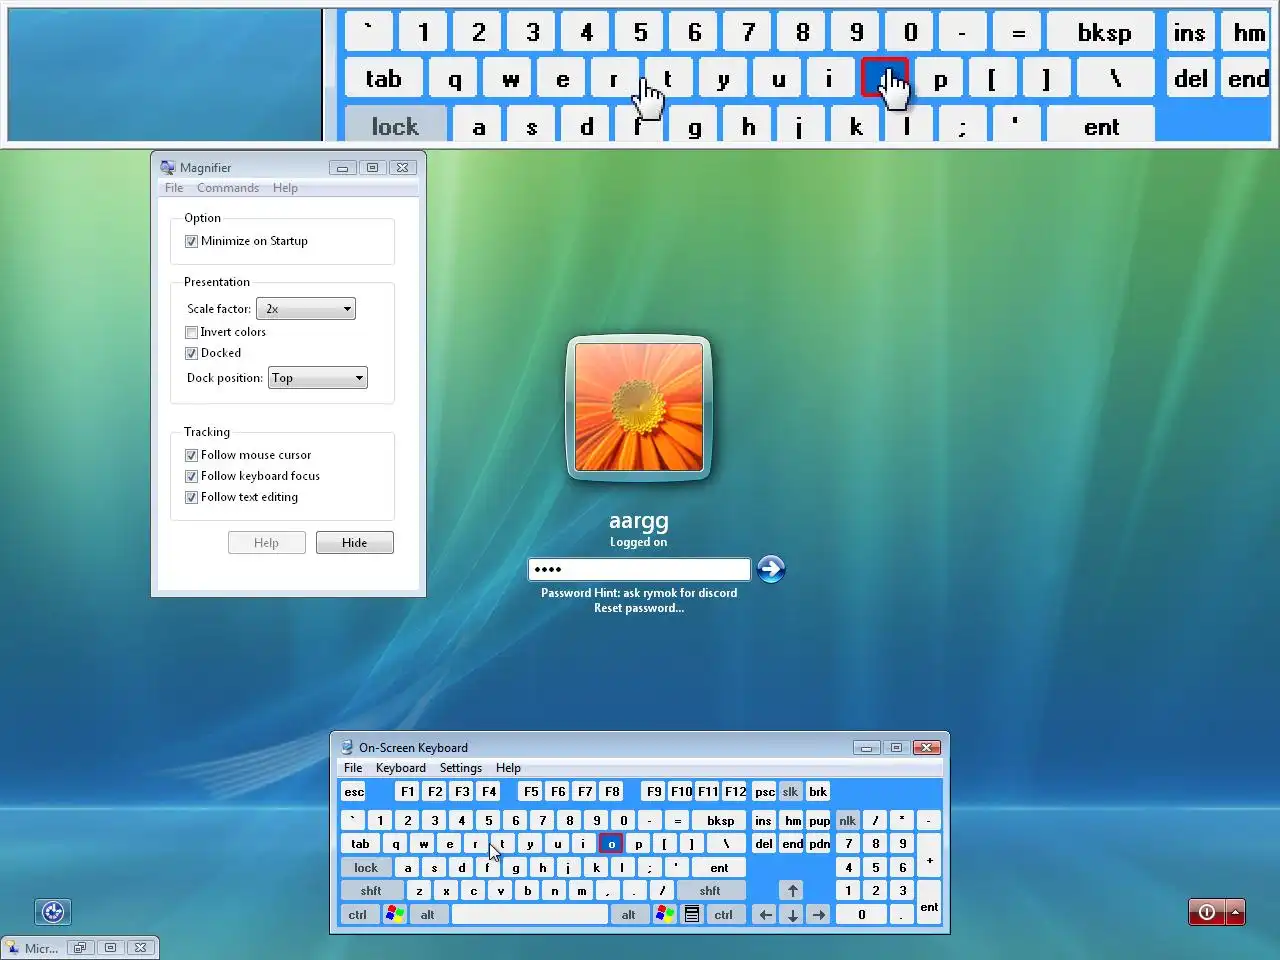Toggle the lock key in On-Screen Keyboard window

(x=366, y=867)
